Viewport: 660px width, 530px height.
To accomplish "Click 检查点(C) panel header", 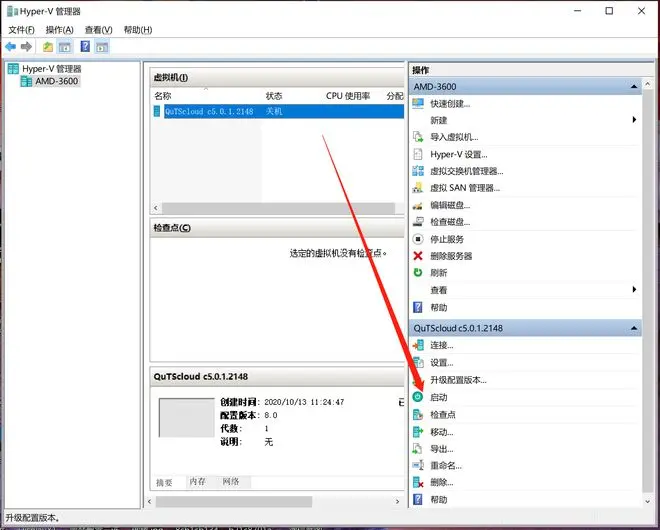I will click(277, 228).
